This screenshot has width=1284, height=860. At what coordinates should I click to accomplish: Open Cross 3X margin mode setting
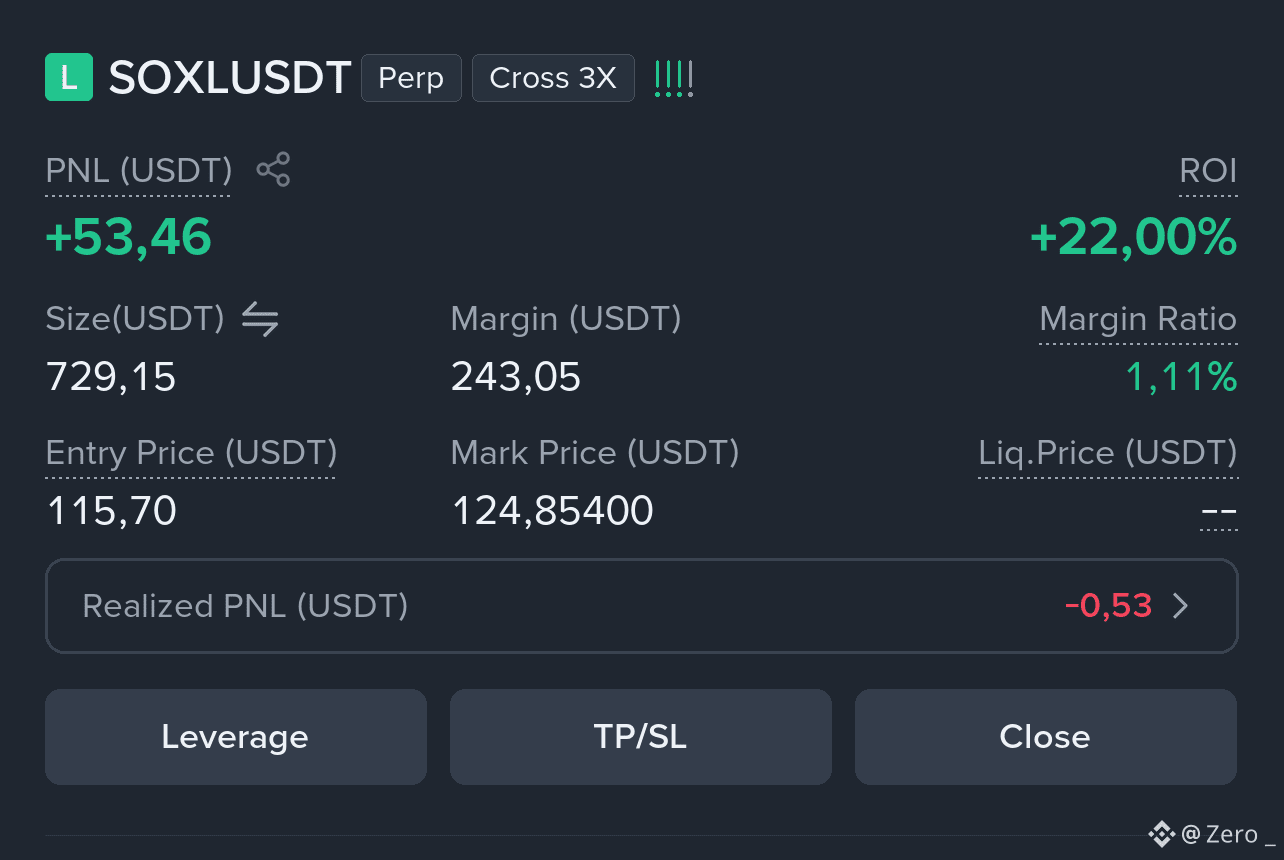click(553, 78)
